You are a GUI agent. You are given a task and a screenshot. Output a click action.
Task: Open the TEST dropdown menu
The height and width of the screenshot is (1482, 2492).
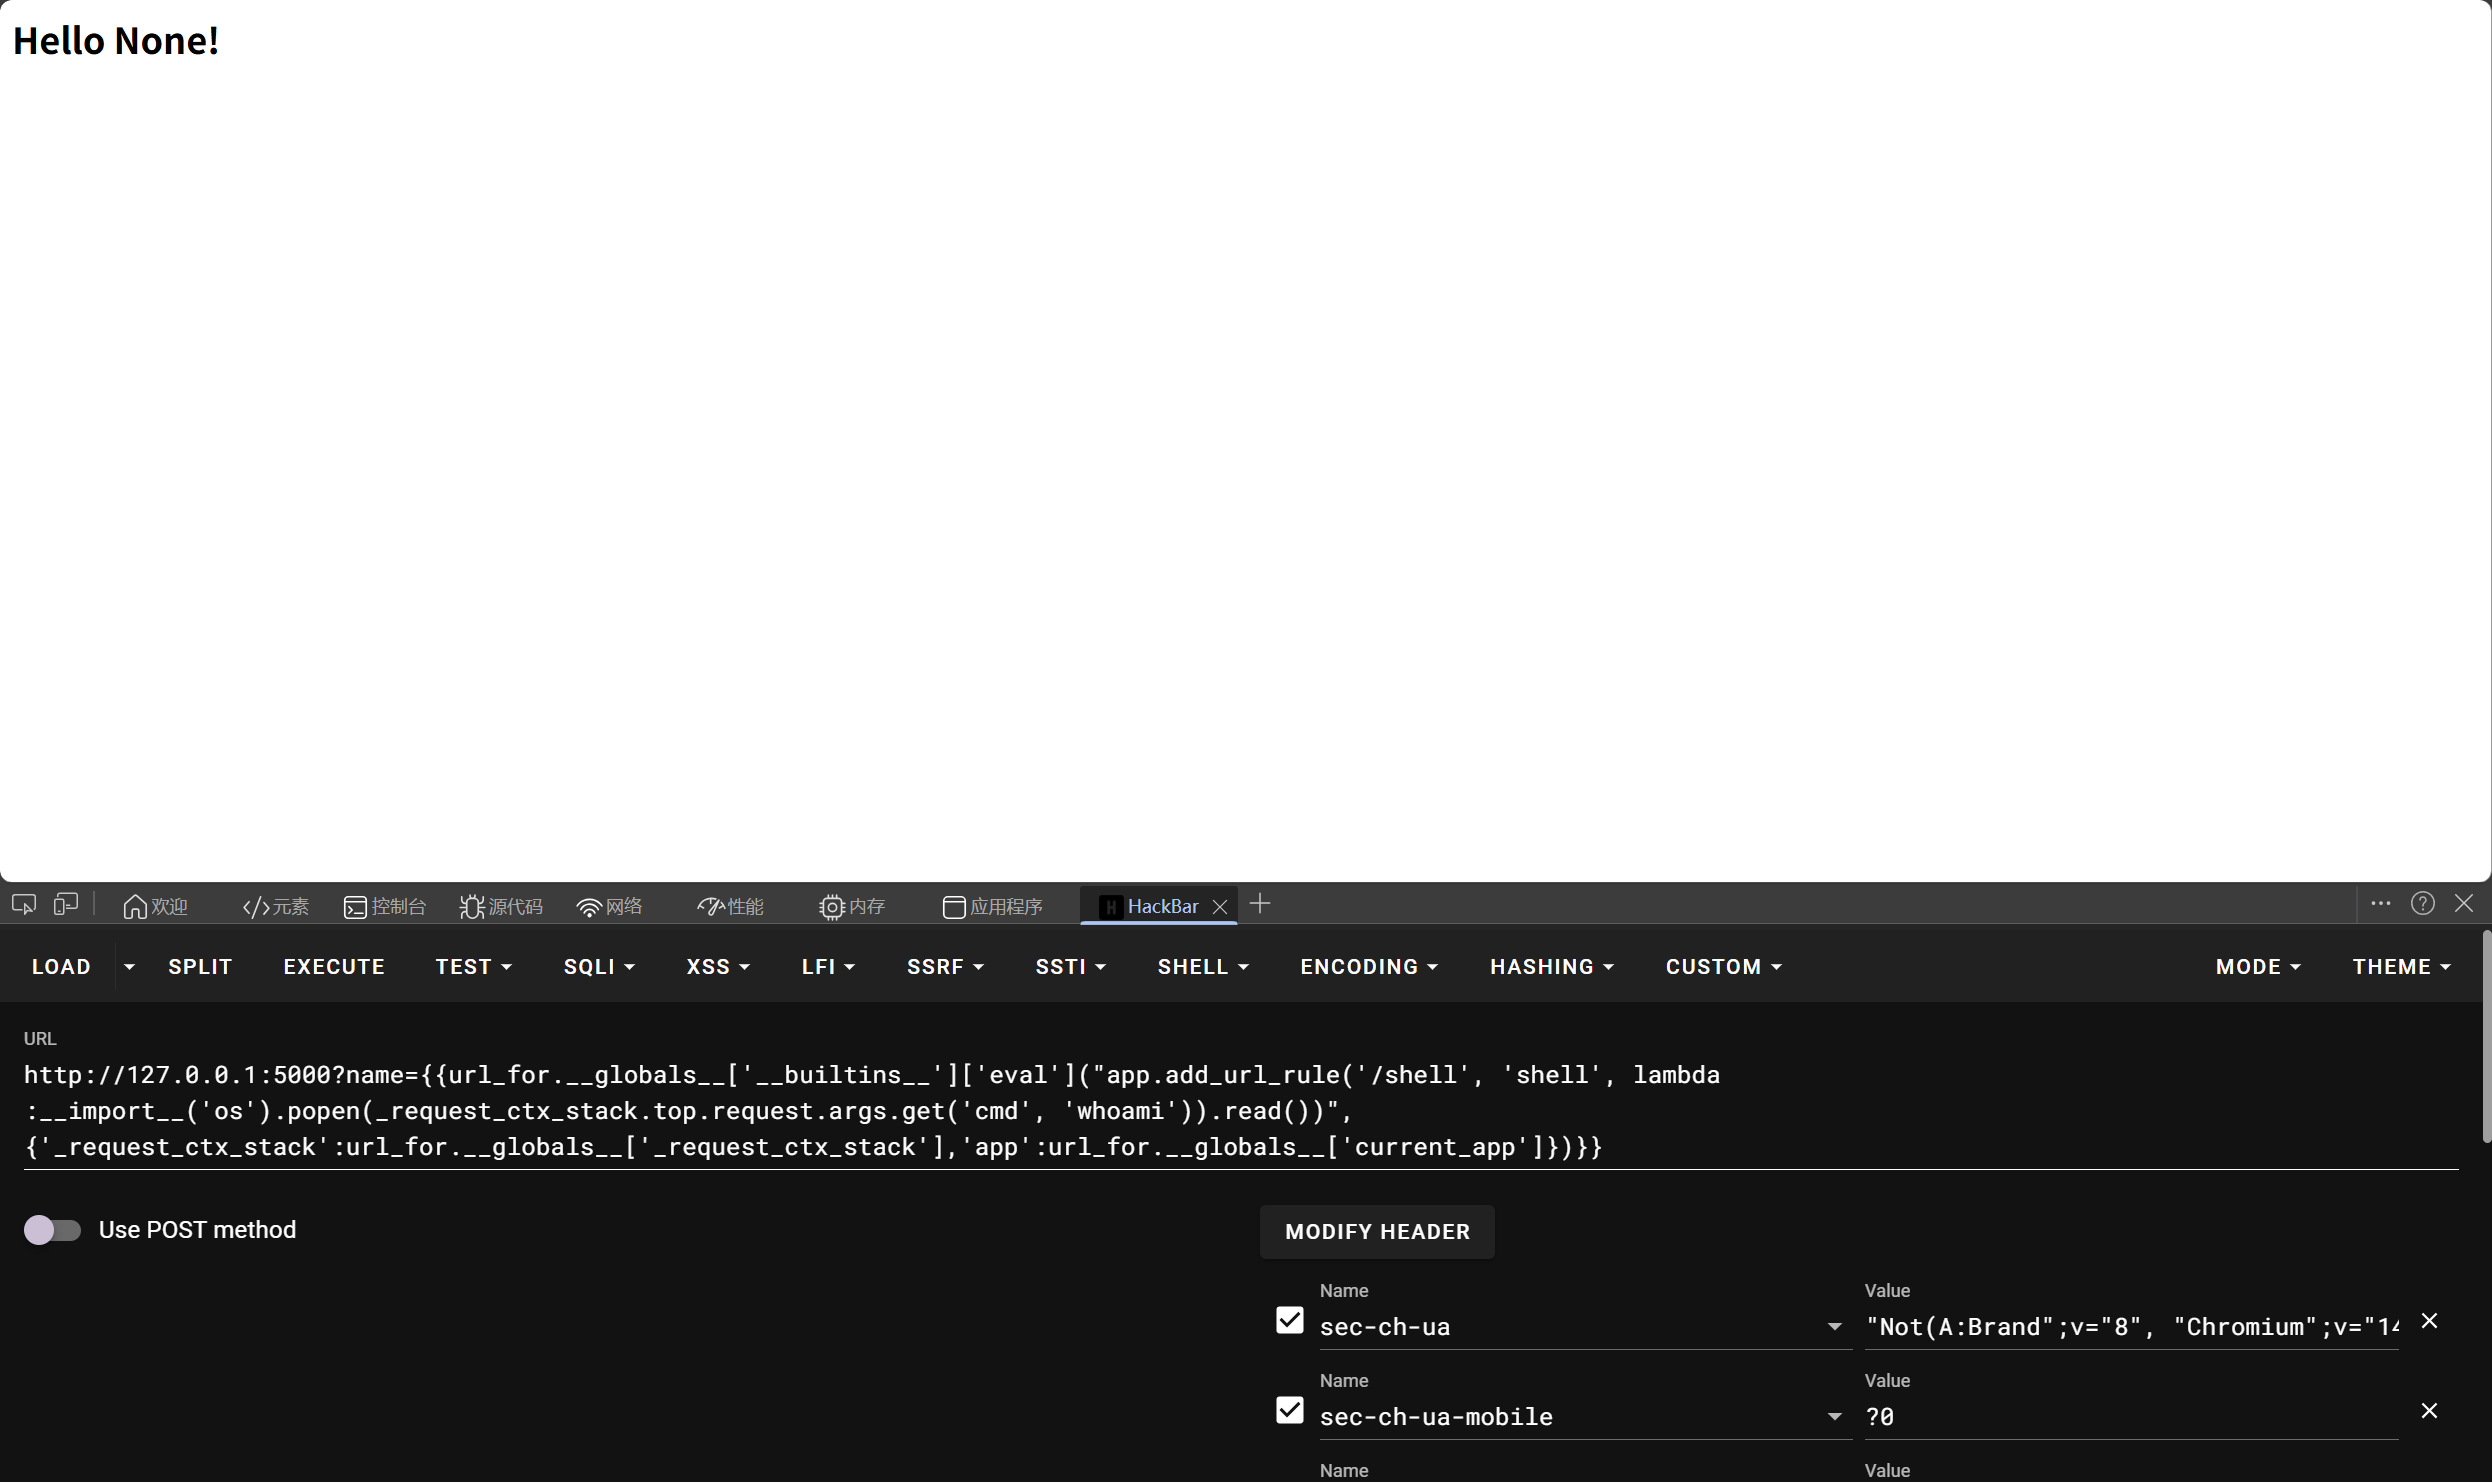click(473, 967)
